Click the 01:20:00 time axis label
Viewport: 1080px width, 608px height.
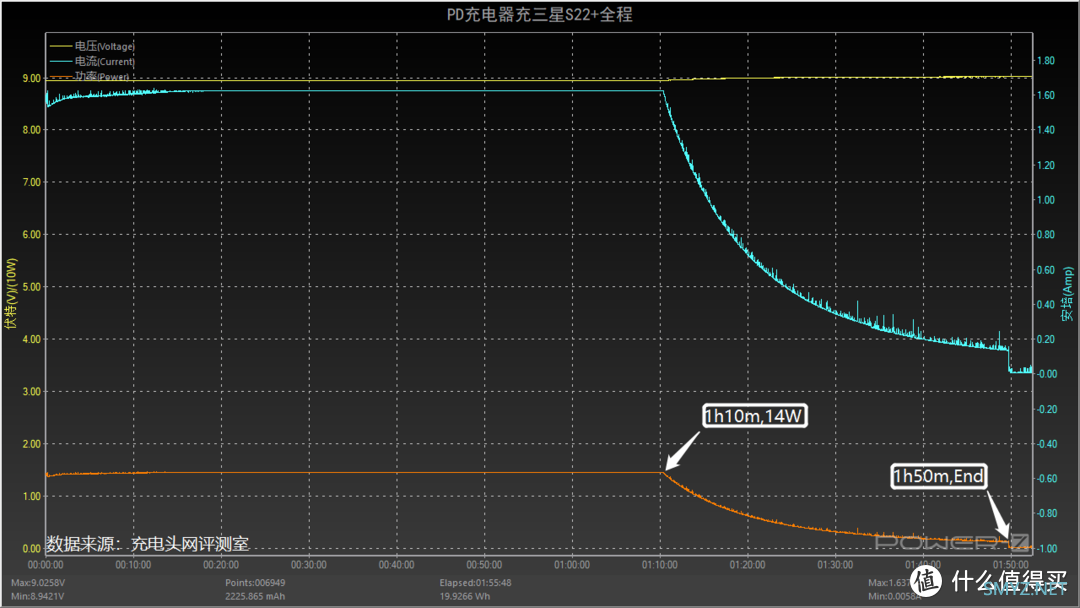coord(747,565)
